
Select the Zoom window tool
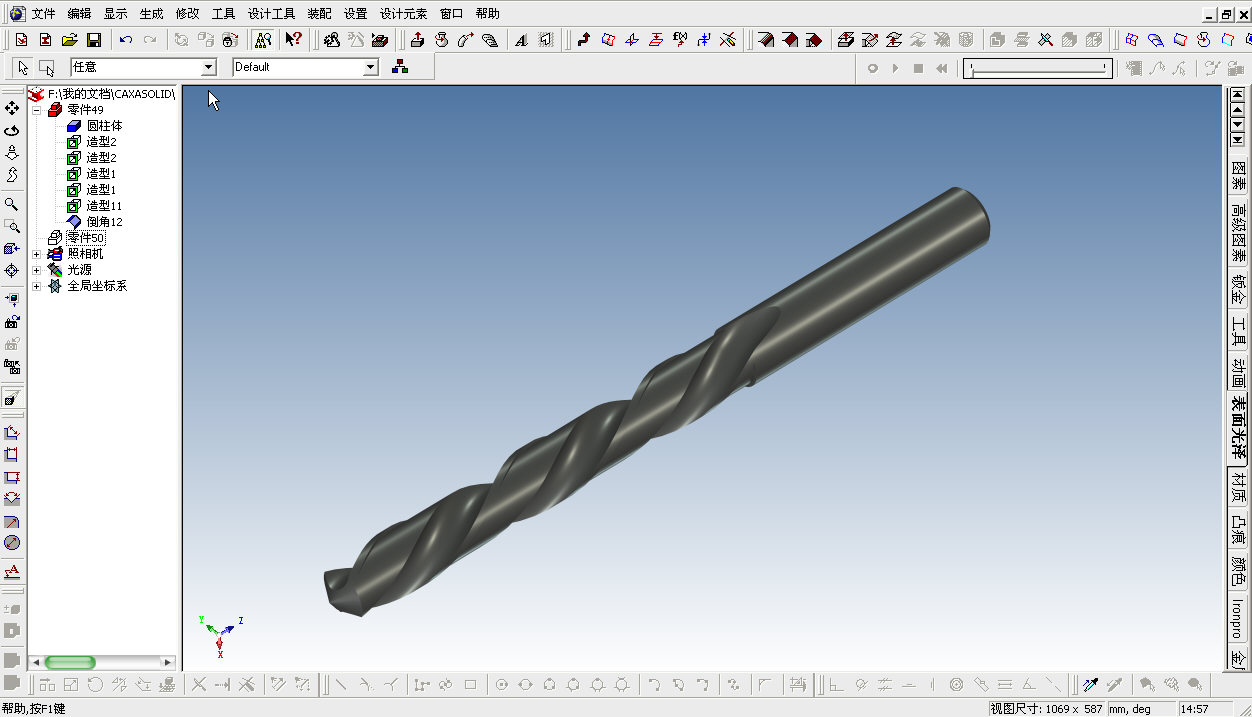coord(12,226)
